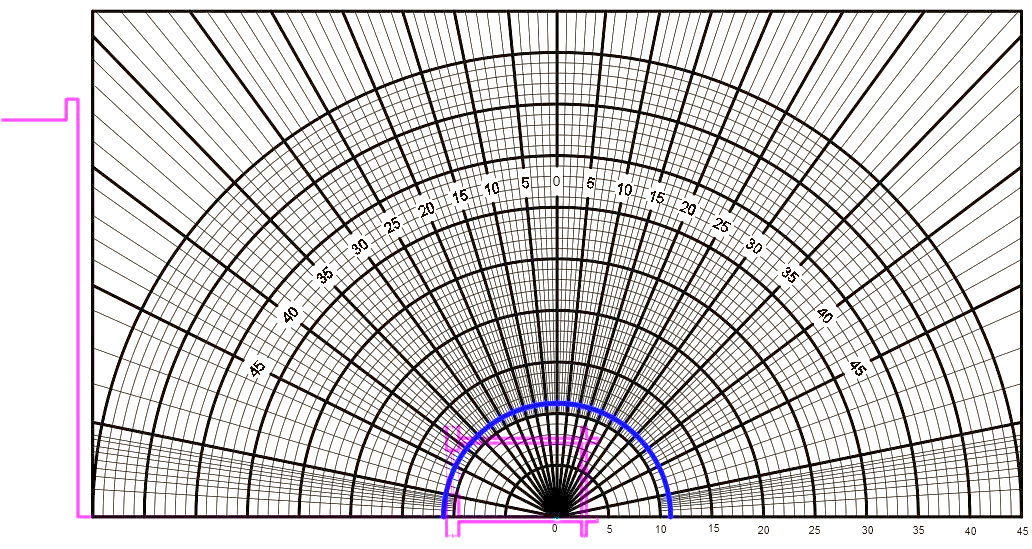Viewport: 1032px width, 549px height.
Task: Click the "35" angle label on the left arc
Action: tap(324, 276)
